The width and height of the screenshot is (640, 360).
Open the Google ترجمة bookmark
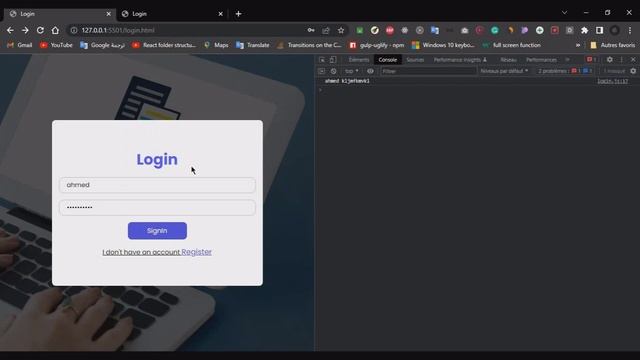(x=102, y=45)
